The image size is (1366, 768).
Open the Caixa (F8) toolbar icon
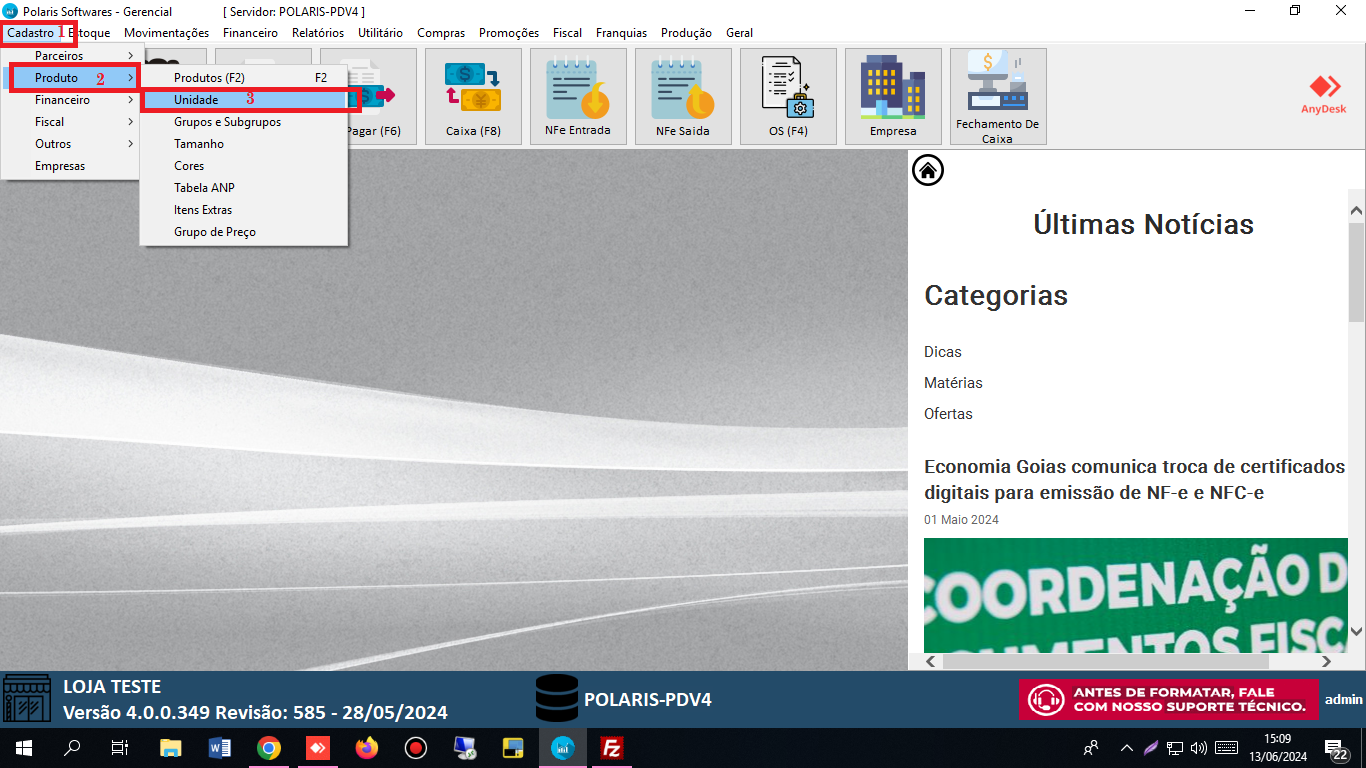tap(473, 95)
